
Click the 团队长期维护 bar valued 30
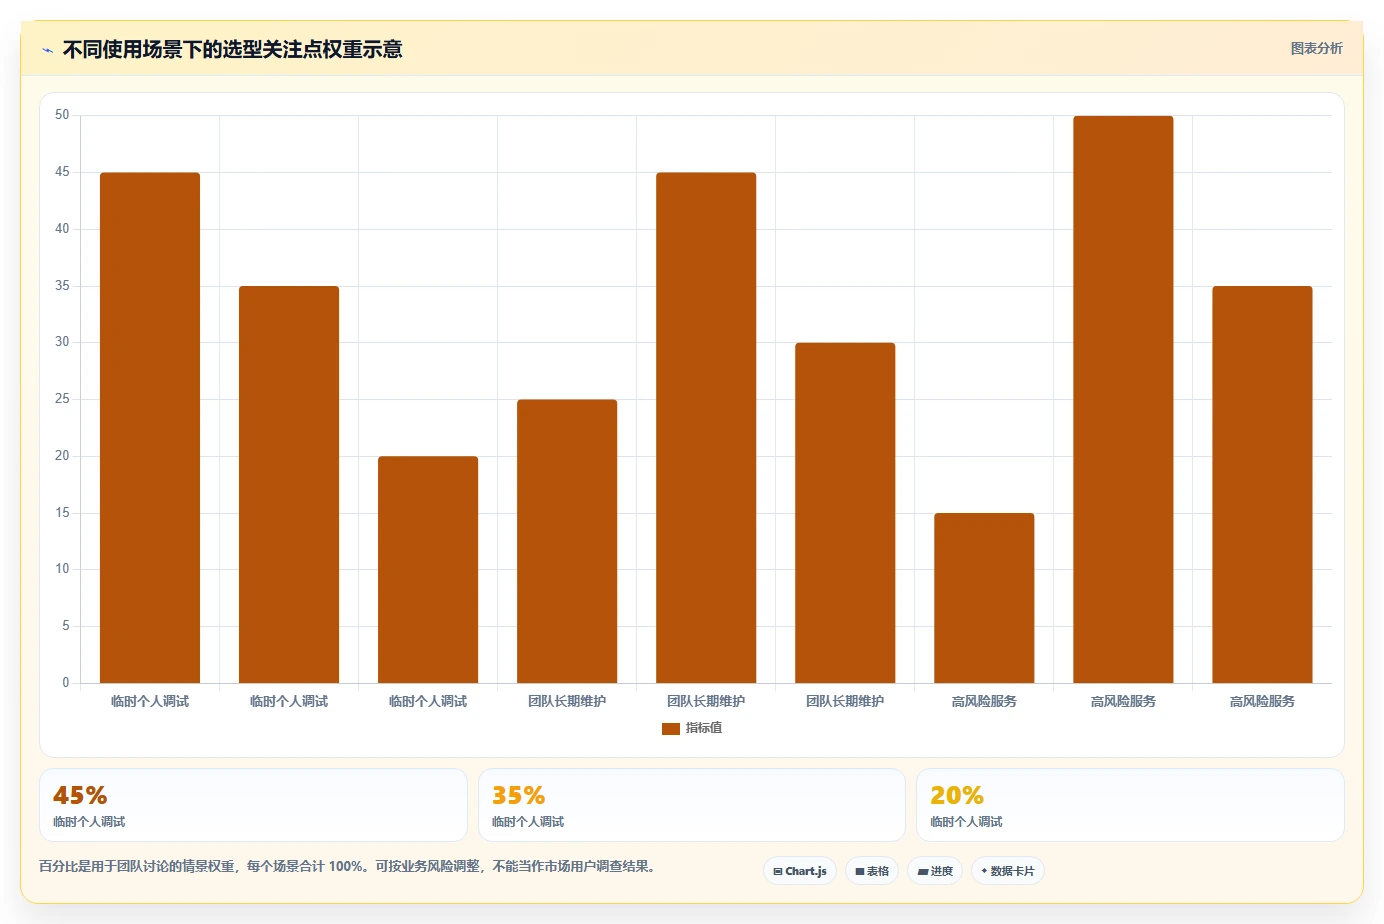pyautogui.click(x=845, y=513)
